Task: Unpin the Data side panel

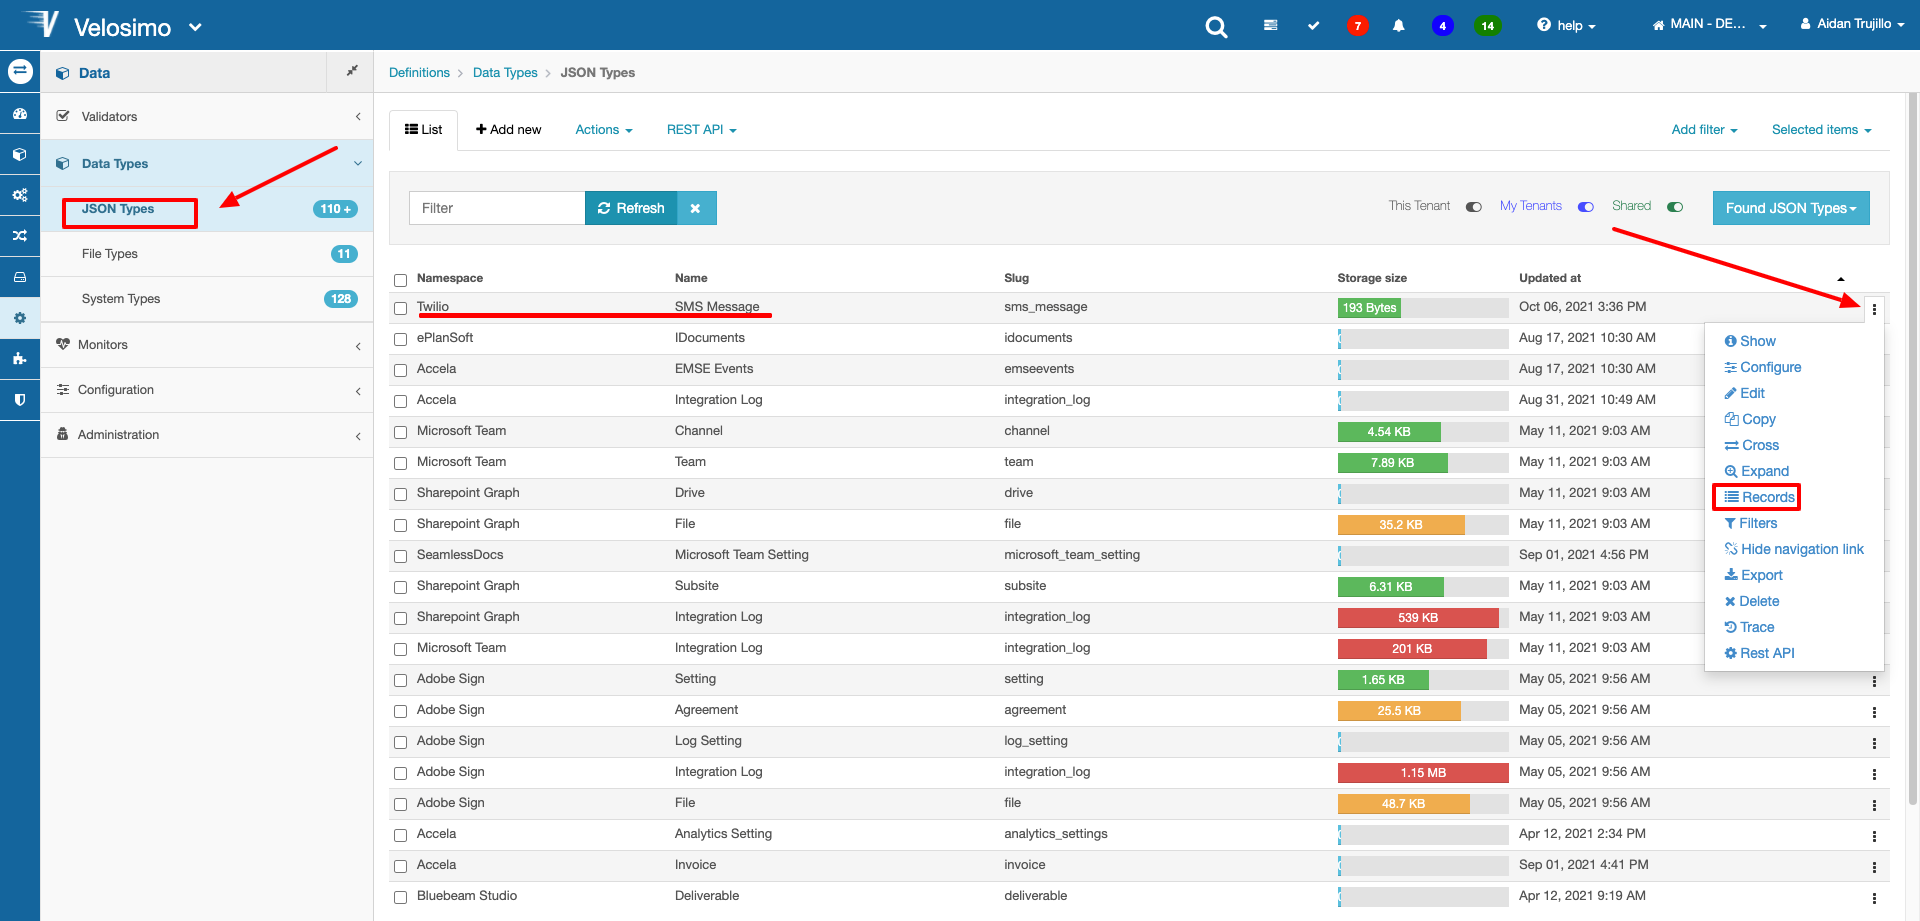Action: 351,72
